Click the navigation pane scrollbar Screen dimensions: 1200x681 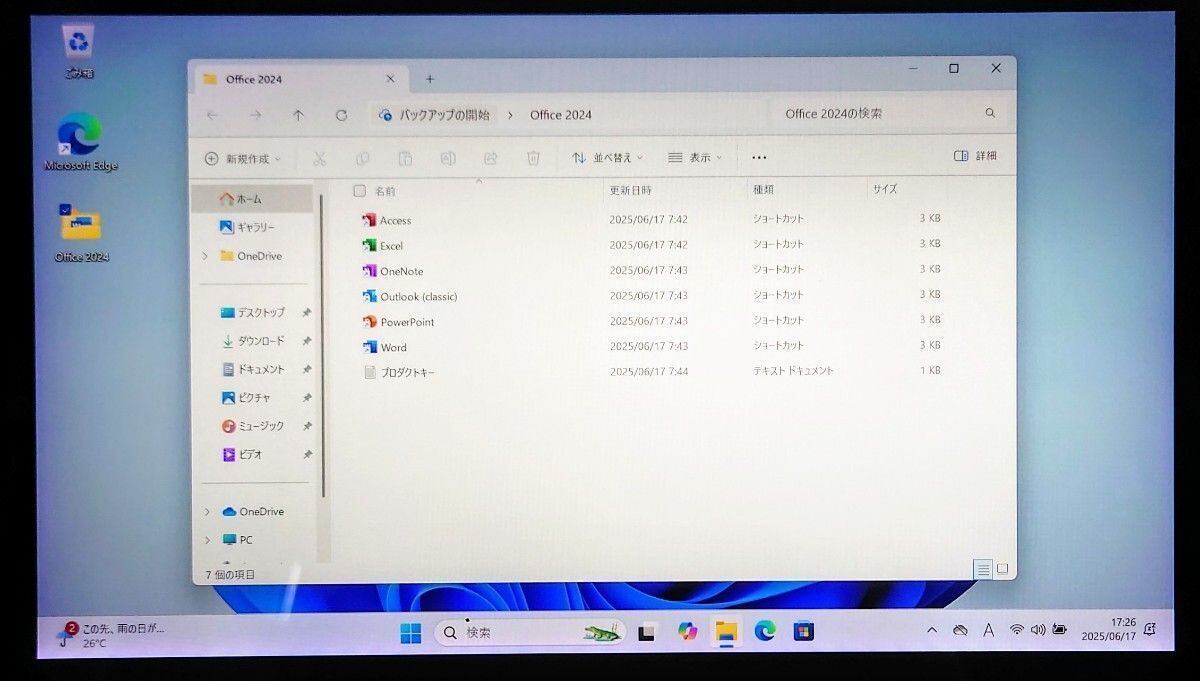(322, 345)
